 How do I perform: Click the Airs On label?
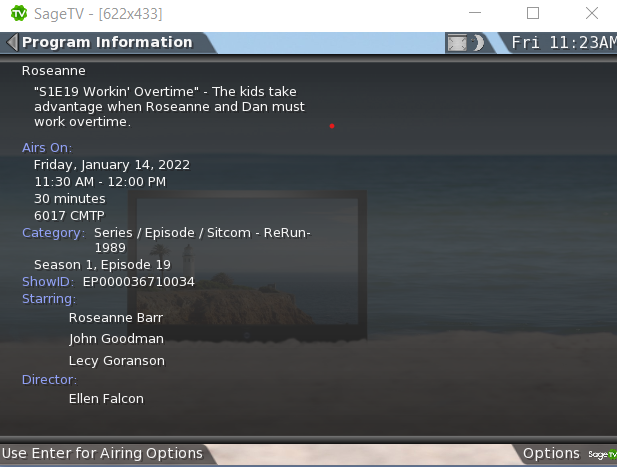tap(47, 148)
